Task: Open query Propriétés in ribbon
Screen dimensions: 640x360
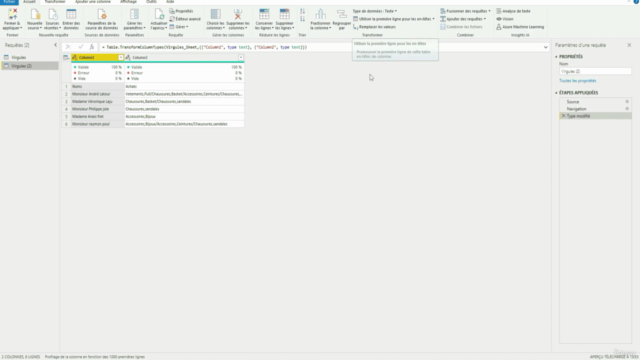Action: point(181,11)
